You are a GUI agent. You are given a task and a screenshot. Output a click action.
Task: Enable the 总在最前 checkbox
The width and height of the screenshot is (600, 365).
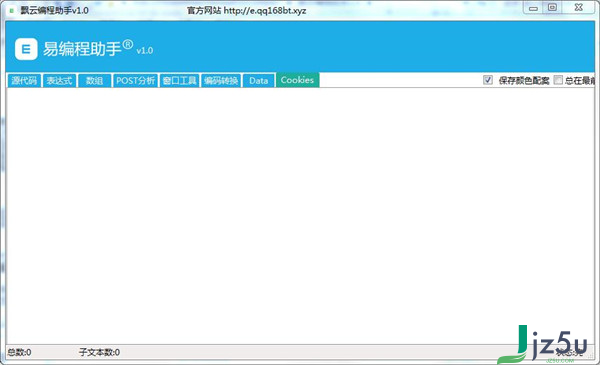[558, 80]
